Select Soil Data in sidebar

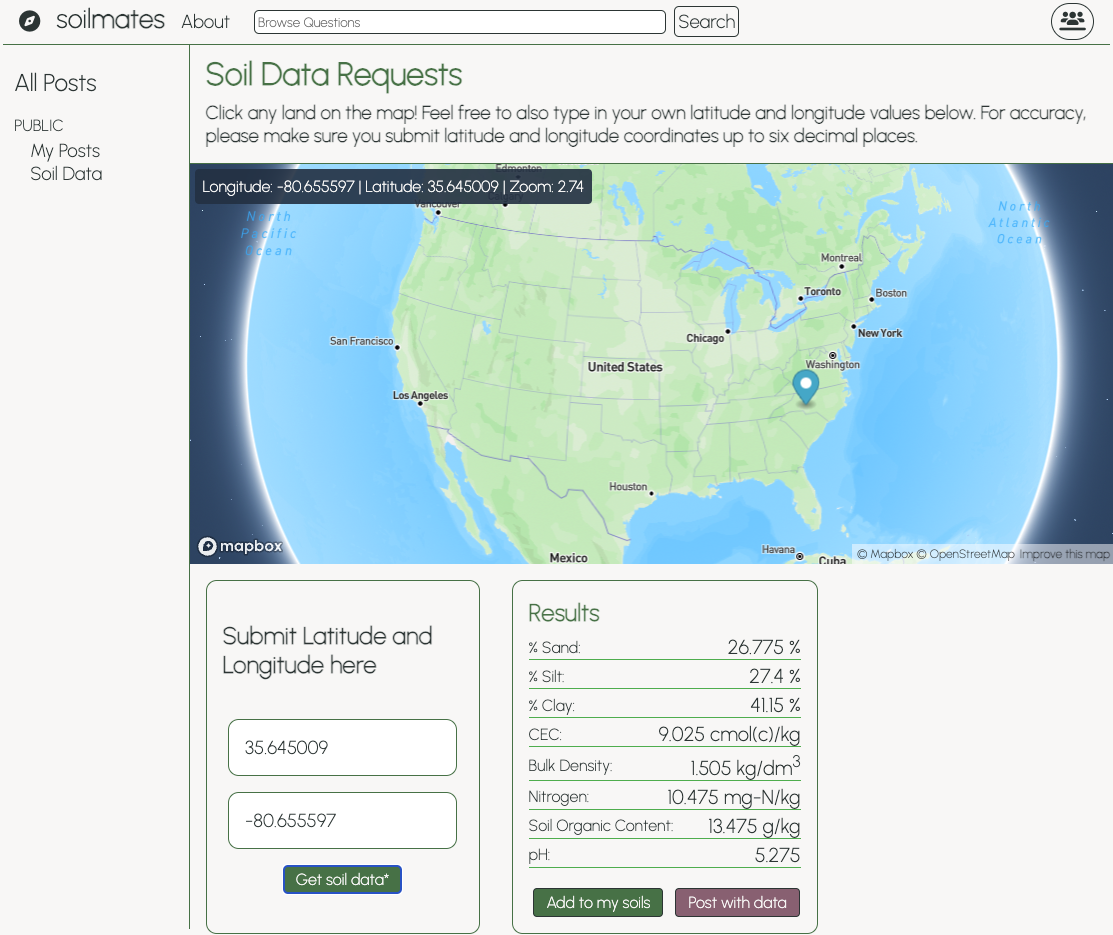(x=66, y=174)
